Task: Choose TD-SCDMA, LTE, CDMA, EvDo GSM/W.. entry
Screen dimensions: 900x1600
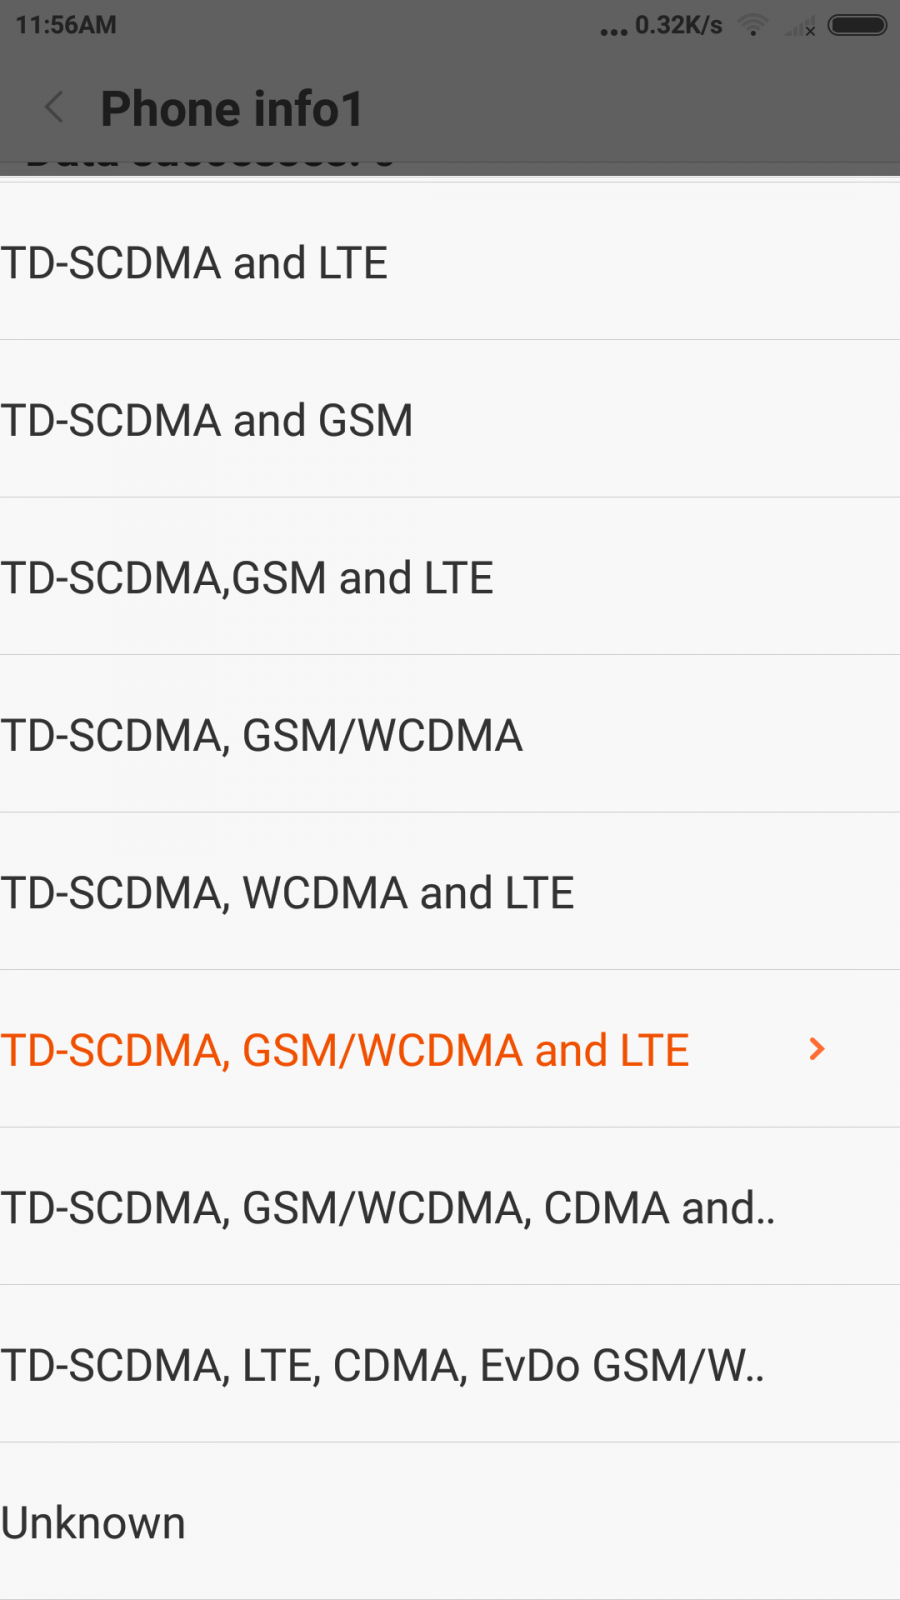Action: 383,1365
